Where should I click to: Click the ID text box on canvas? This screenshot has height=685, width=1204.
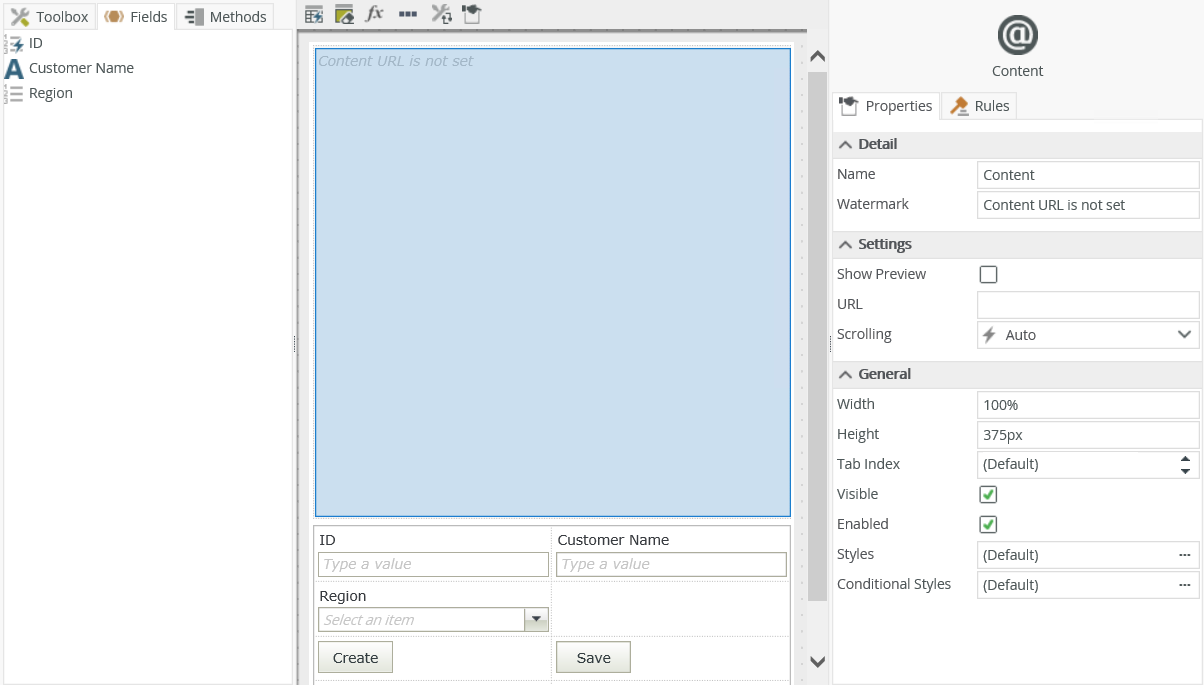click(433, 564)
